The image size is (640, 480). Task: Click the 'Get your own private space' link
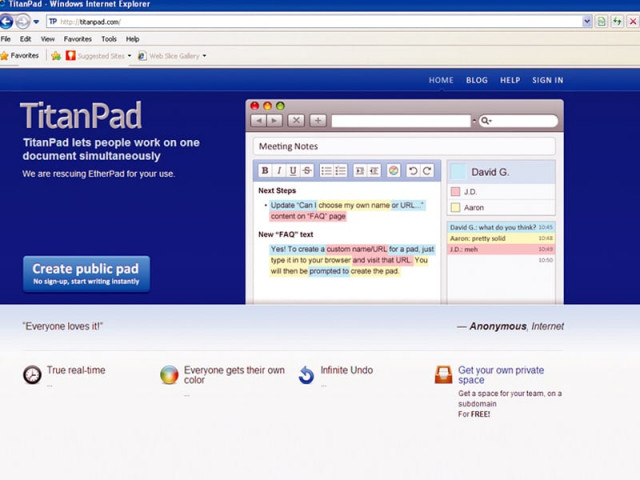(x=501, y=375)
